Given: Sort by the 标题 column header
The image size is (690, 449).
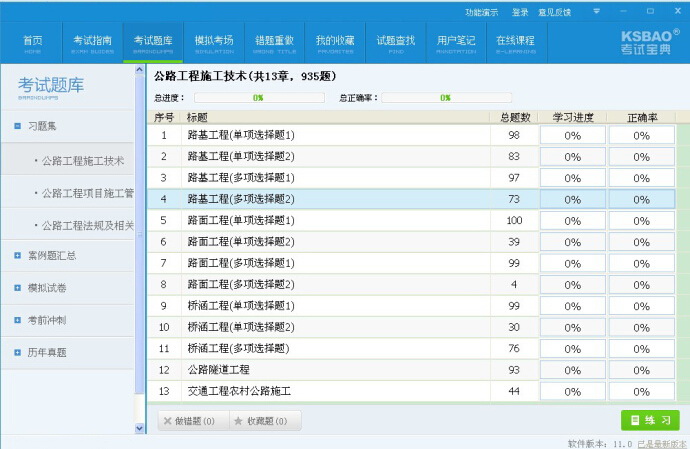Looking at the screenshot, I should point(336,118).
